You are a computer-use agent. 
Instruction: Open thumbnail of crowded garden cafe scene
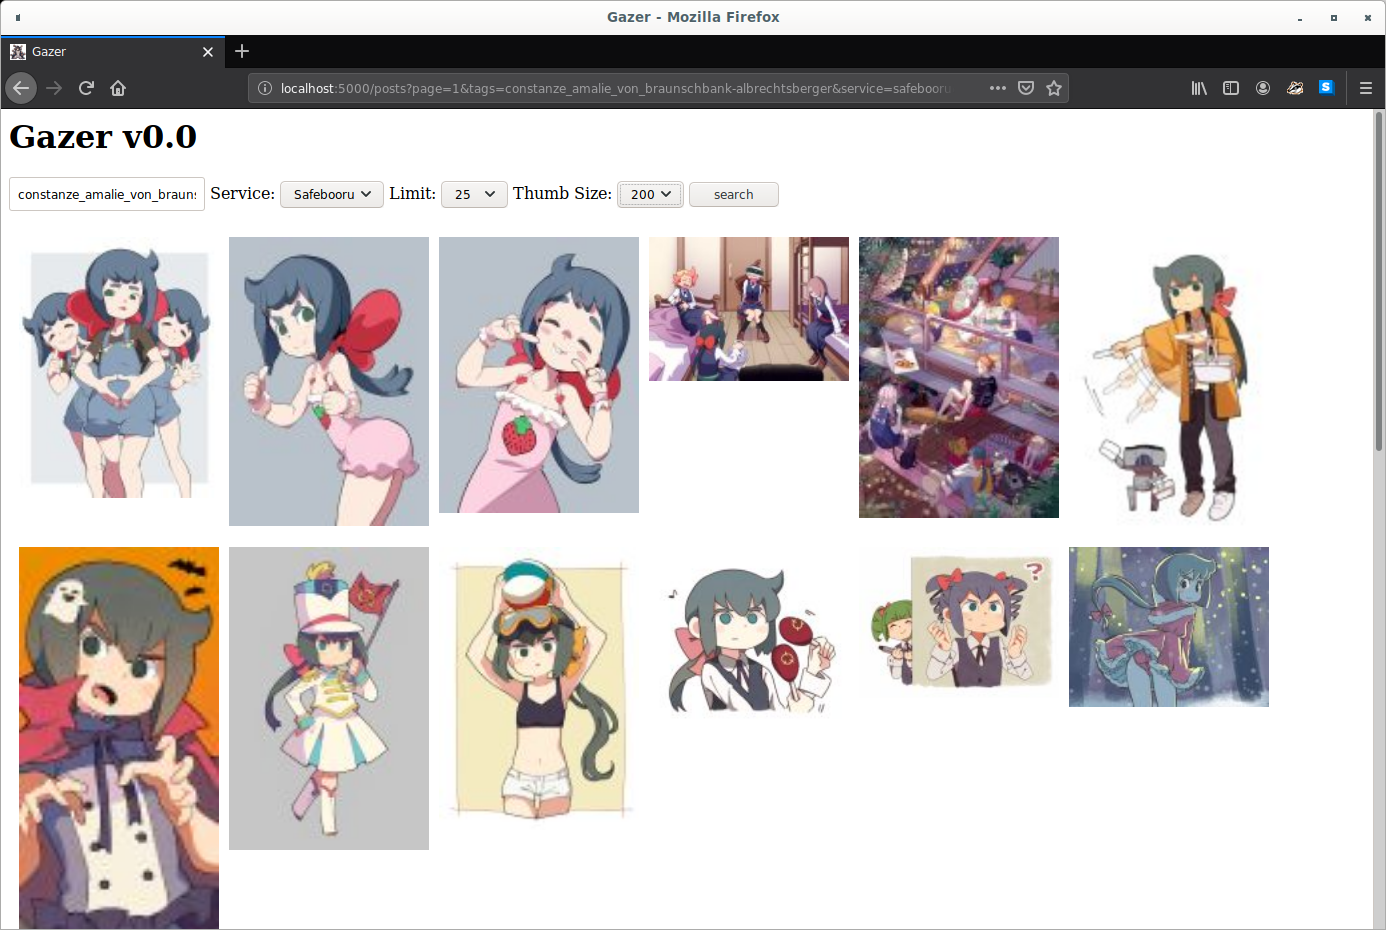coord(959,377)
